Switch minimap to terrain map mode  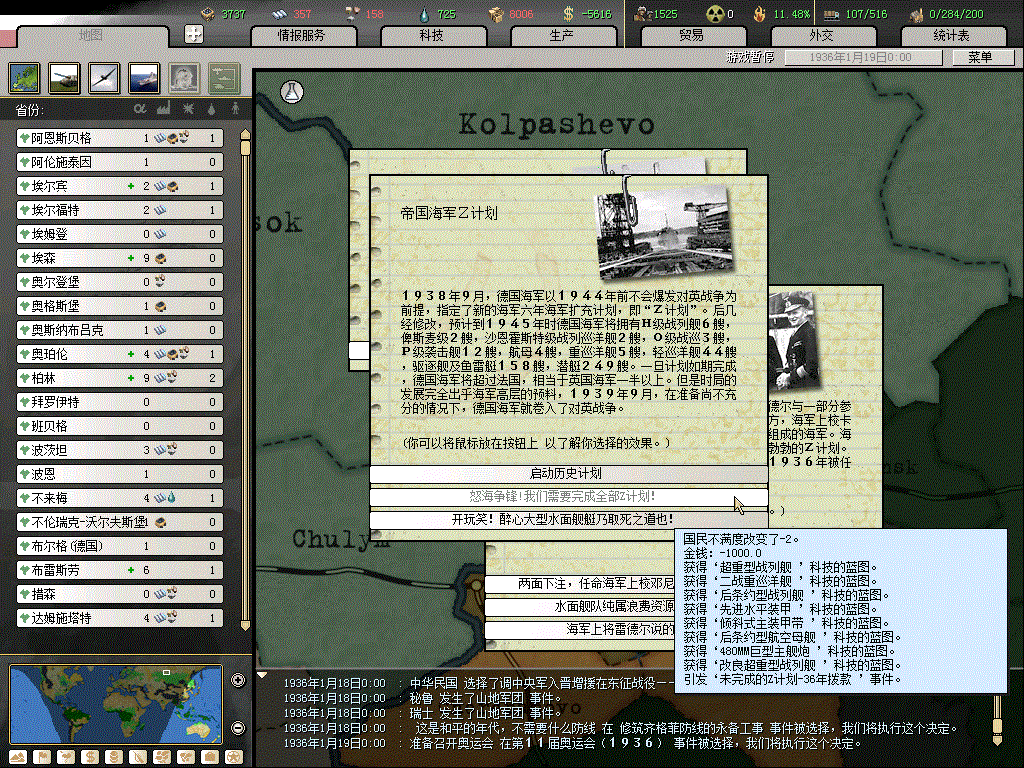pos(19,754)
